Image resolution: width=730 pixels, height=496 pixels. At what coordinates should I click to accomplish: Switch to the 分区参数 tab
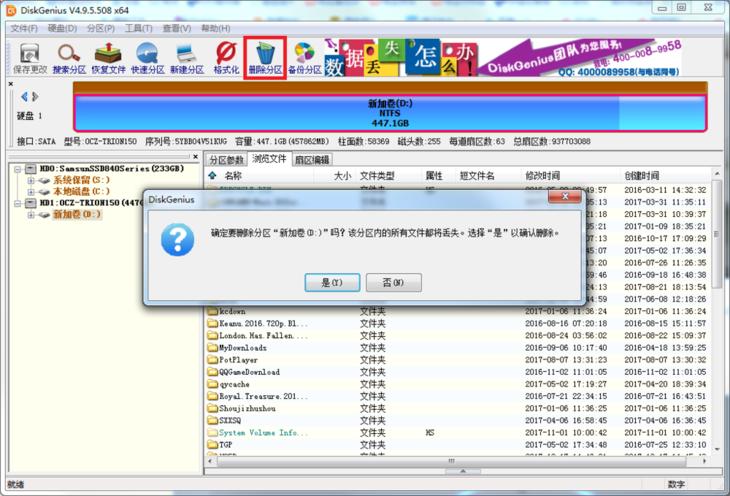pos(226,160)
